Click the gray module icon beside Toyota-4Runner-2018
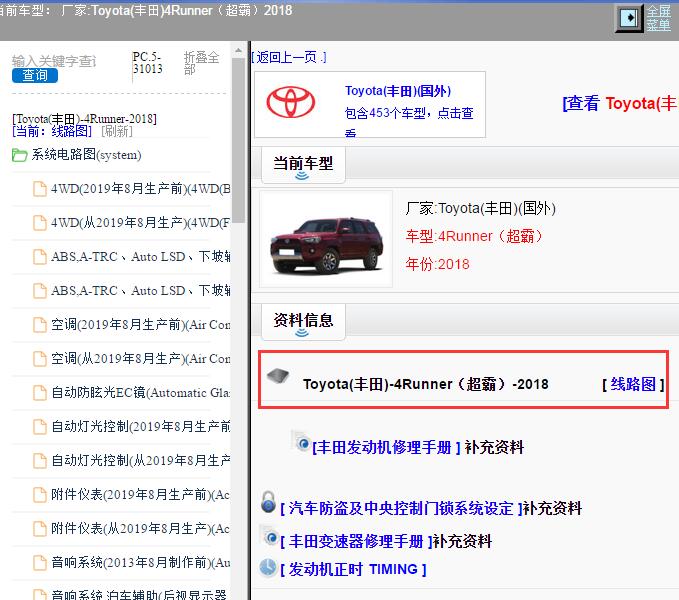This screenshot has height=600, width=679. tap(278, 376)
